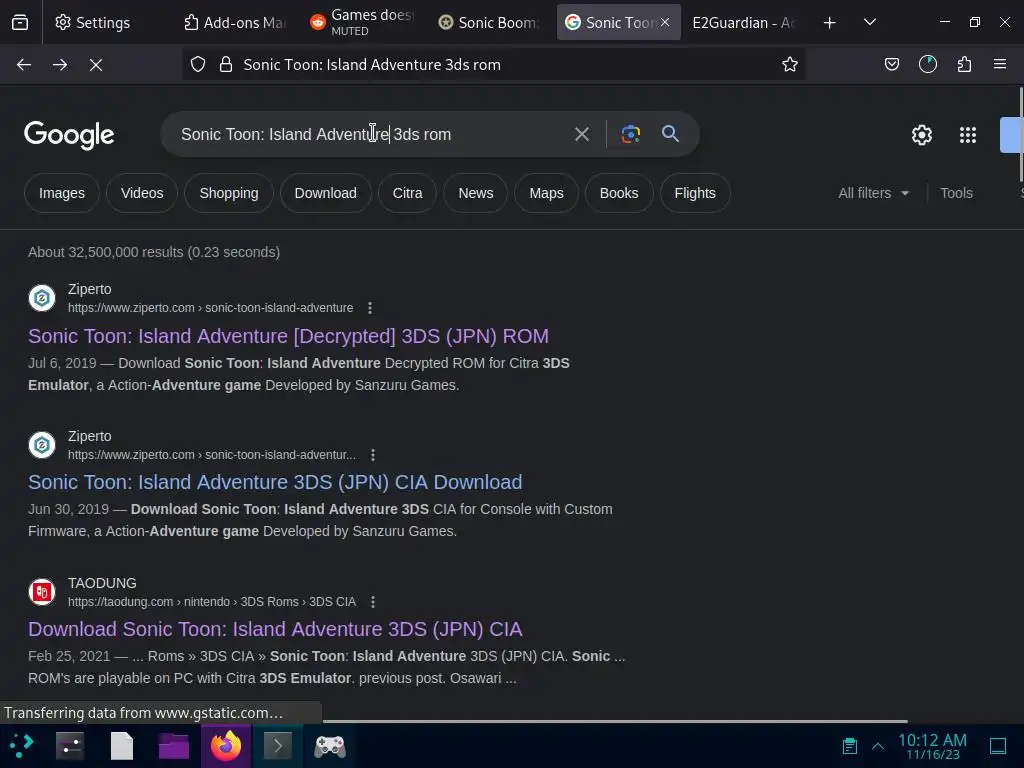Image resolution: width=1024 pixels, height=768 pixels.
Task: Open terminal from taskbar
Action: pos(278,746)
